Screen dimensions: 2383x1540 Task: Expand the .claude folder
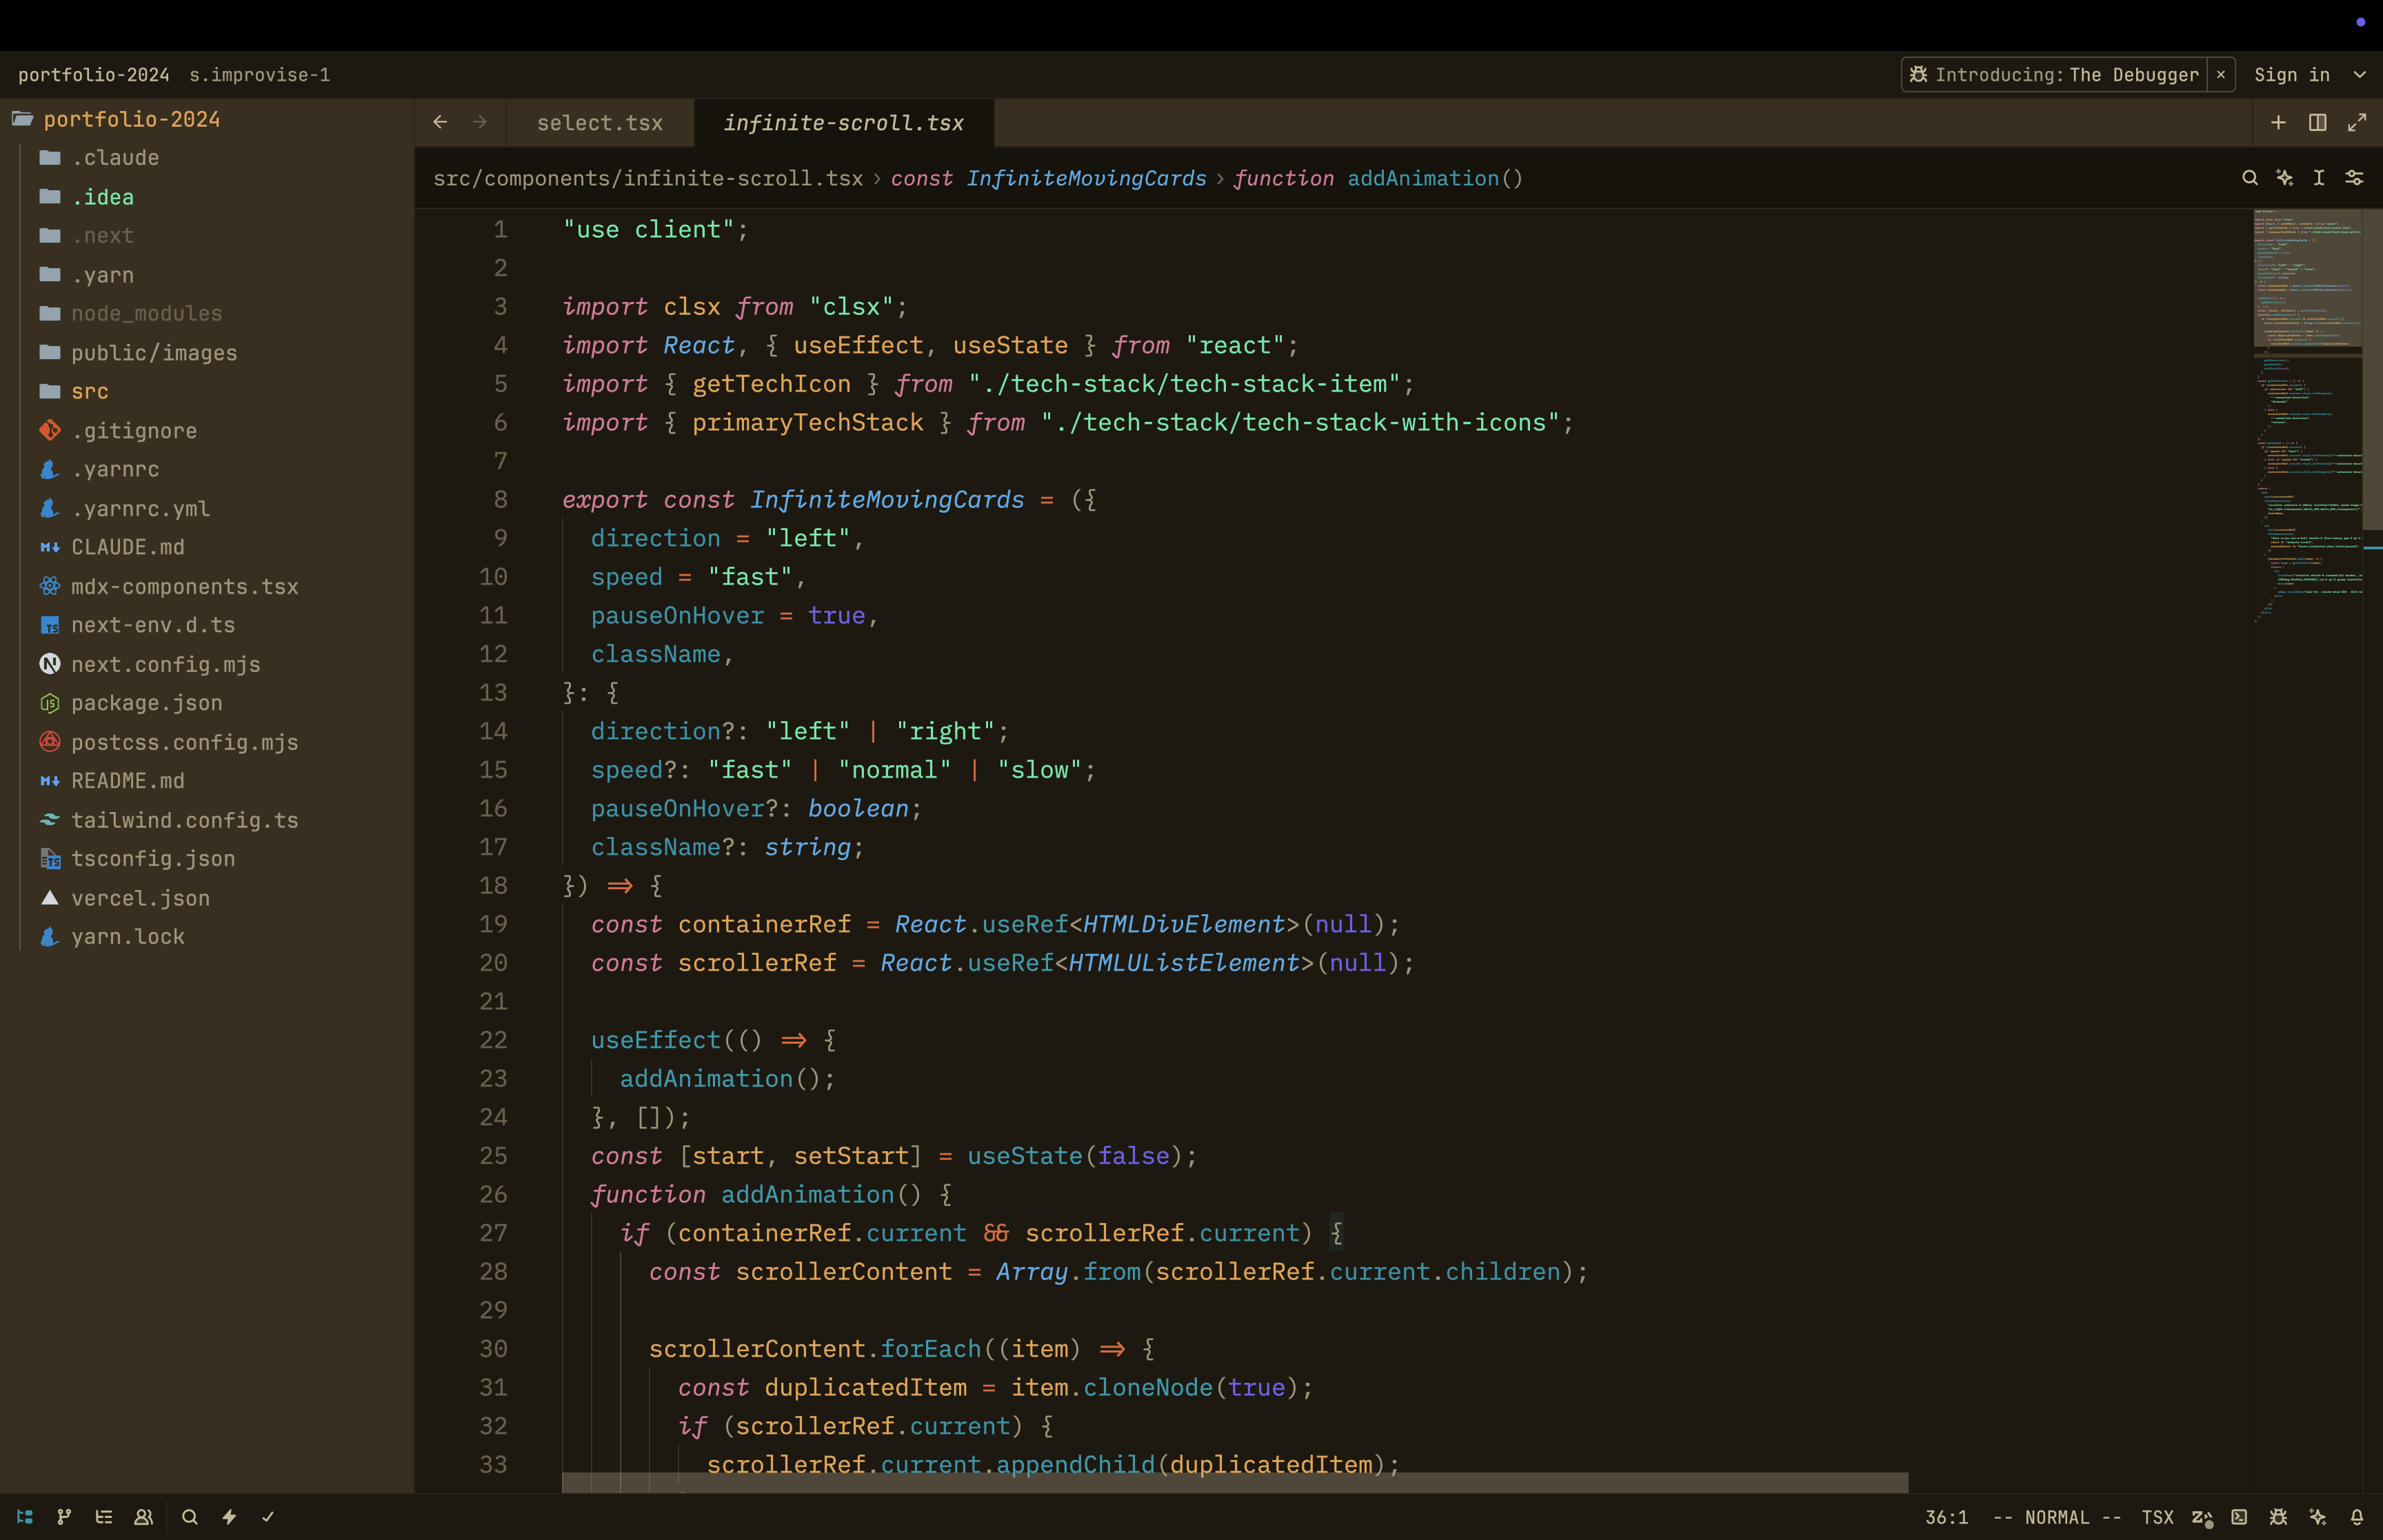click(207, 158)
